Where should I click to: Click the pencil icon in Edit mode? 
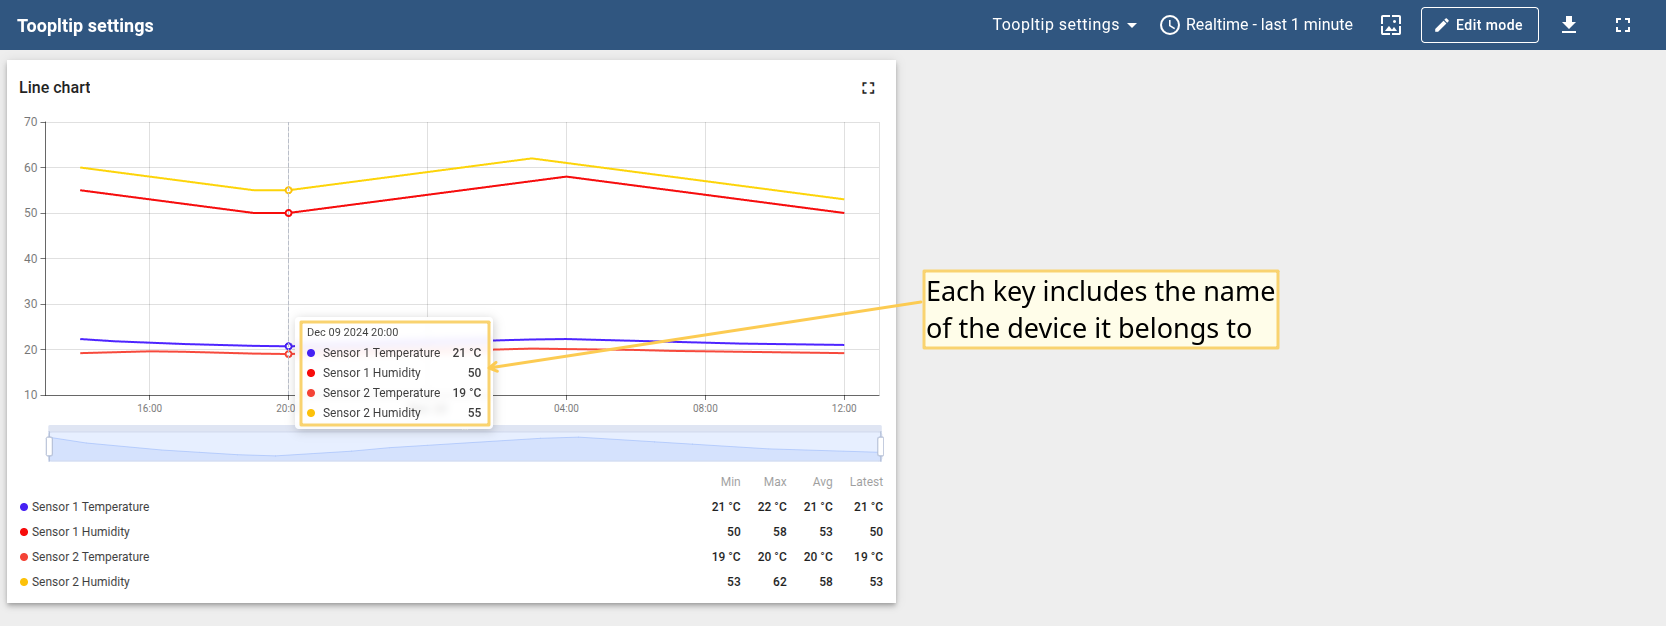(x=1441, y=25)
